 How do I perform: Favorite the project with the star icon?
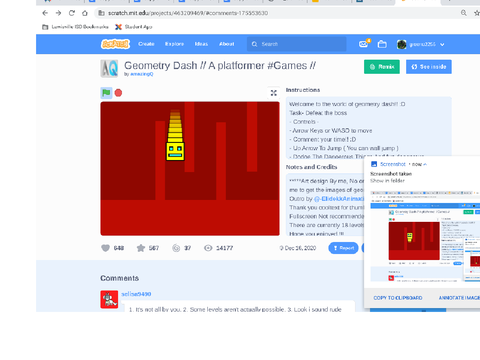(141, 248)
